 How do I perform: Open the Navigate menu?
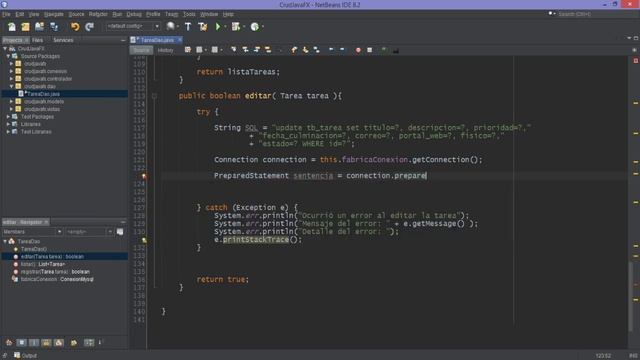(x=53, y=14)
